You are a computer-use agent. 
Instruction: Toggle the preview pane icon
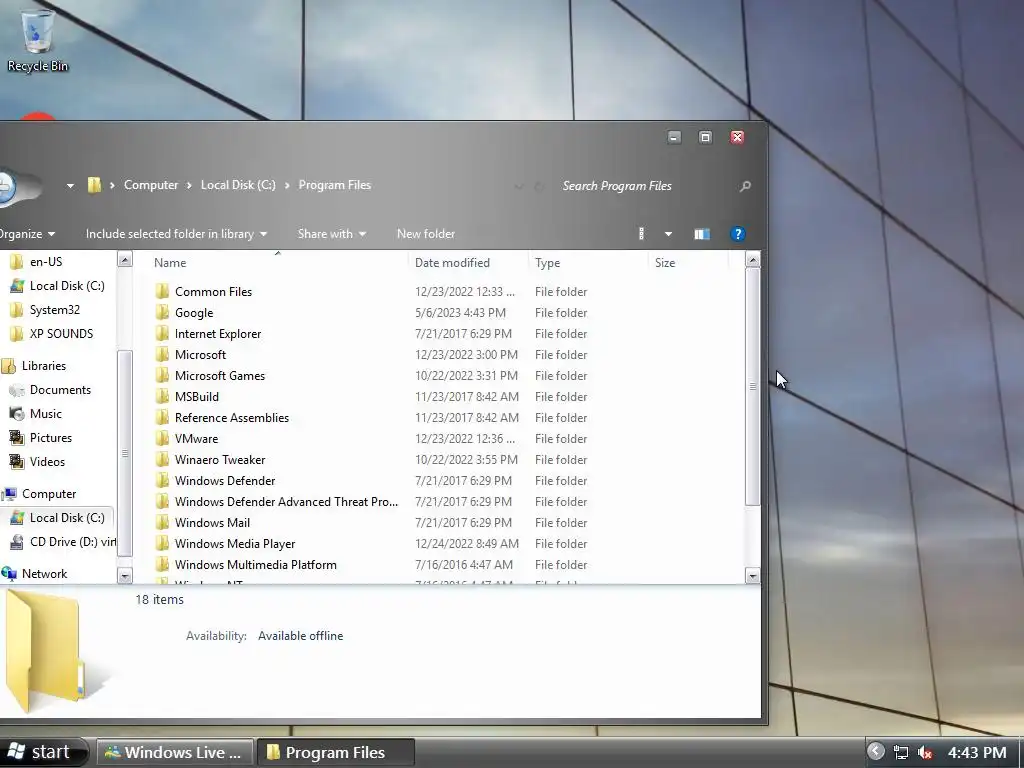click(702, 234)
